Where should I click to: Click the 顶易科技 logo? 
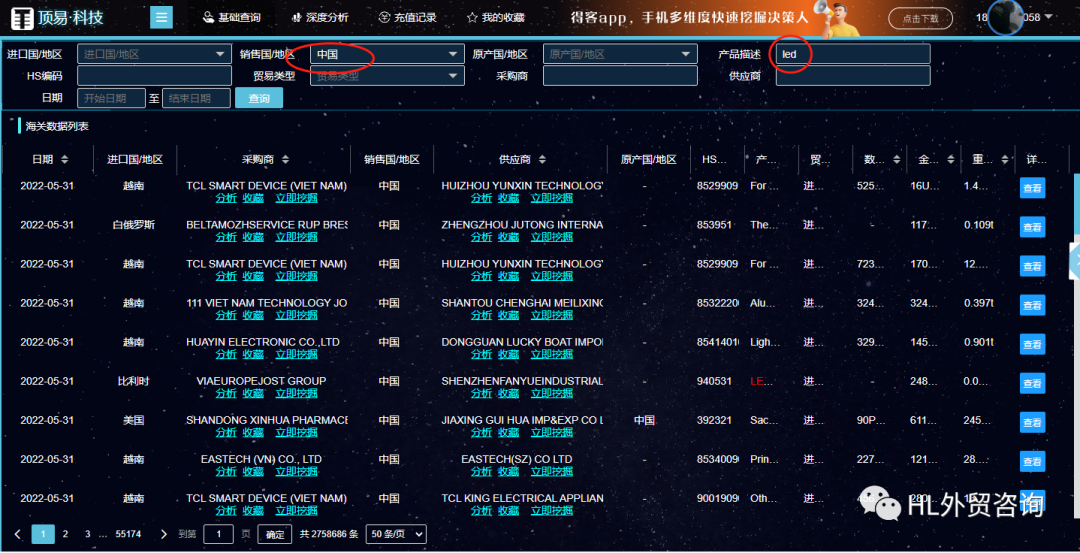point(56,18)
